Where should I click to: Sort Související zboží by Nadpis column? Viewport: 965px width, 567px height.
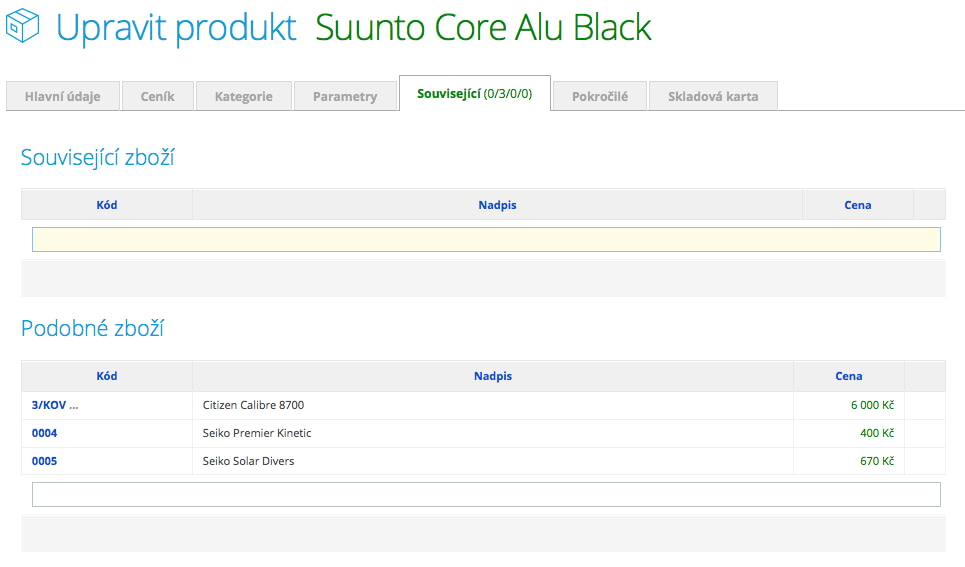pos(497,205)
